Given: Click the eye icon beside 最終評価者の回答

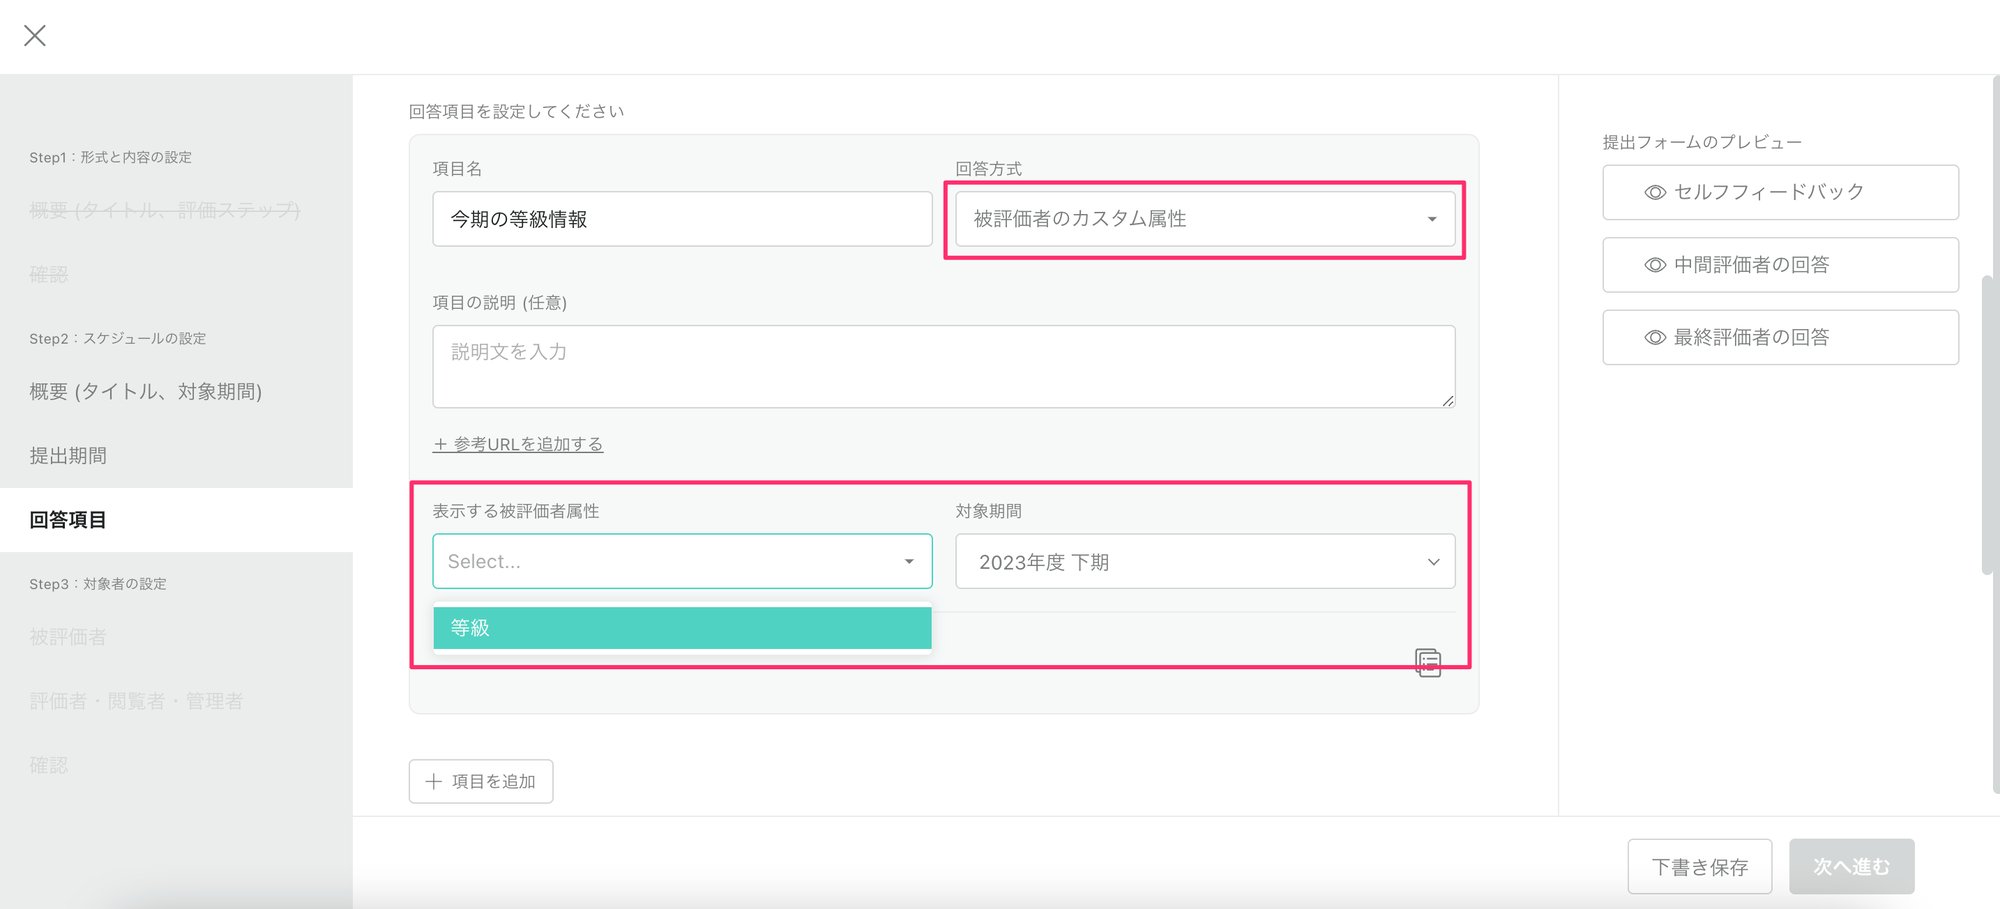Looking at the screenshot, I should coord(1655,338).
